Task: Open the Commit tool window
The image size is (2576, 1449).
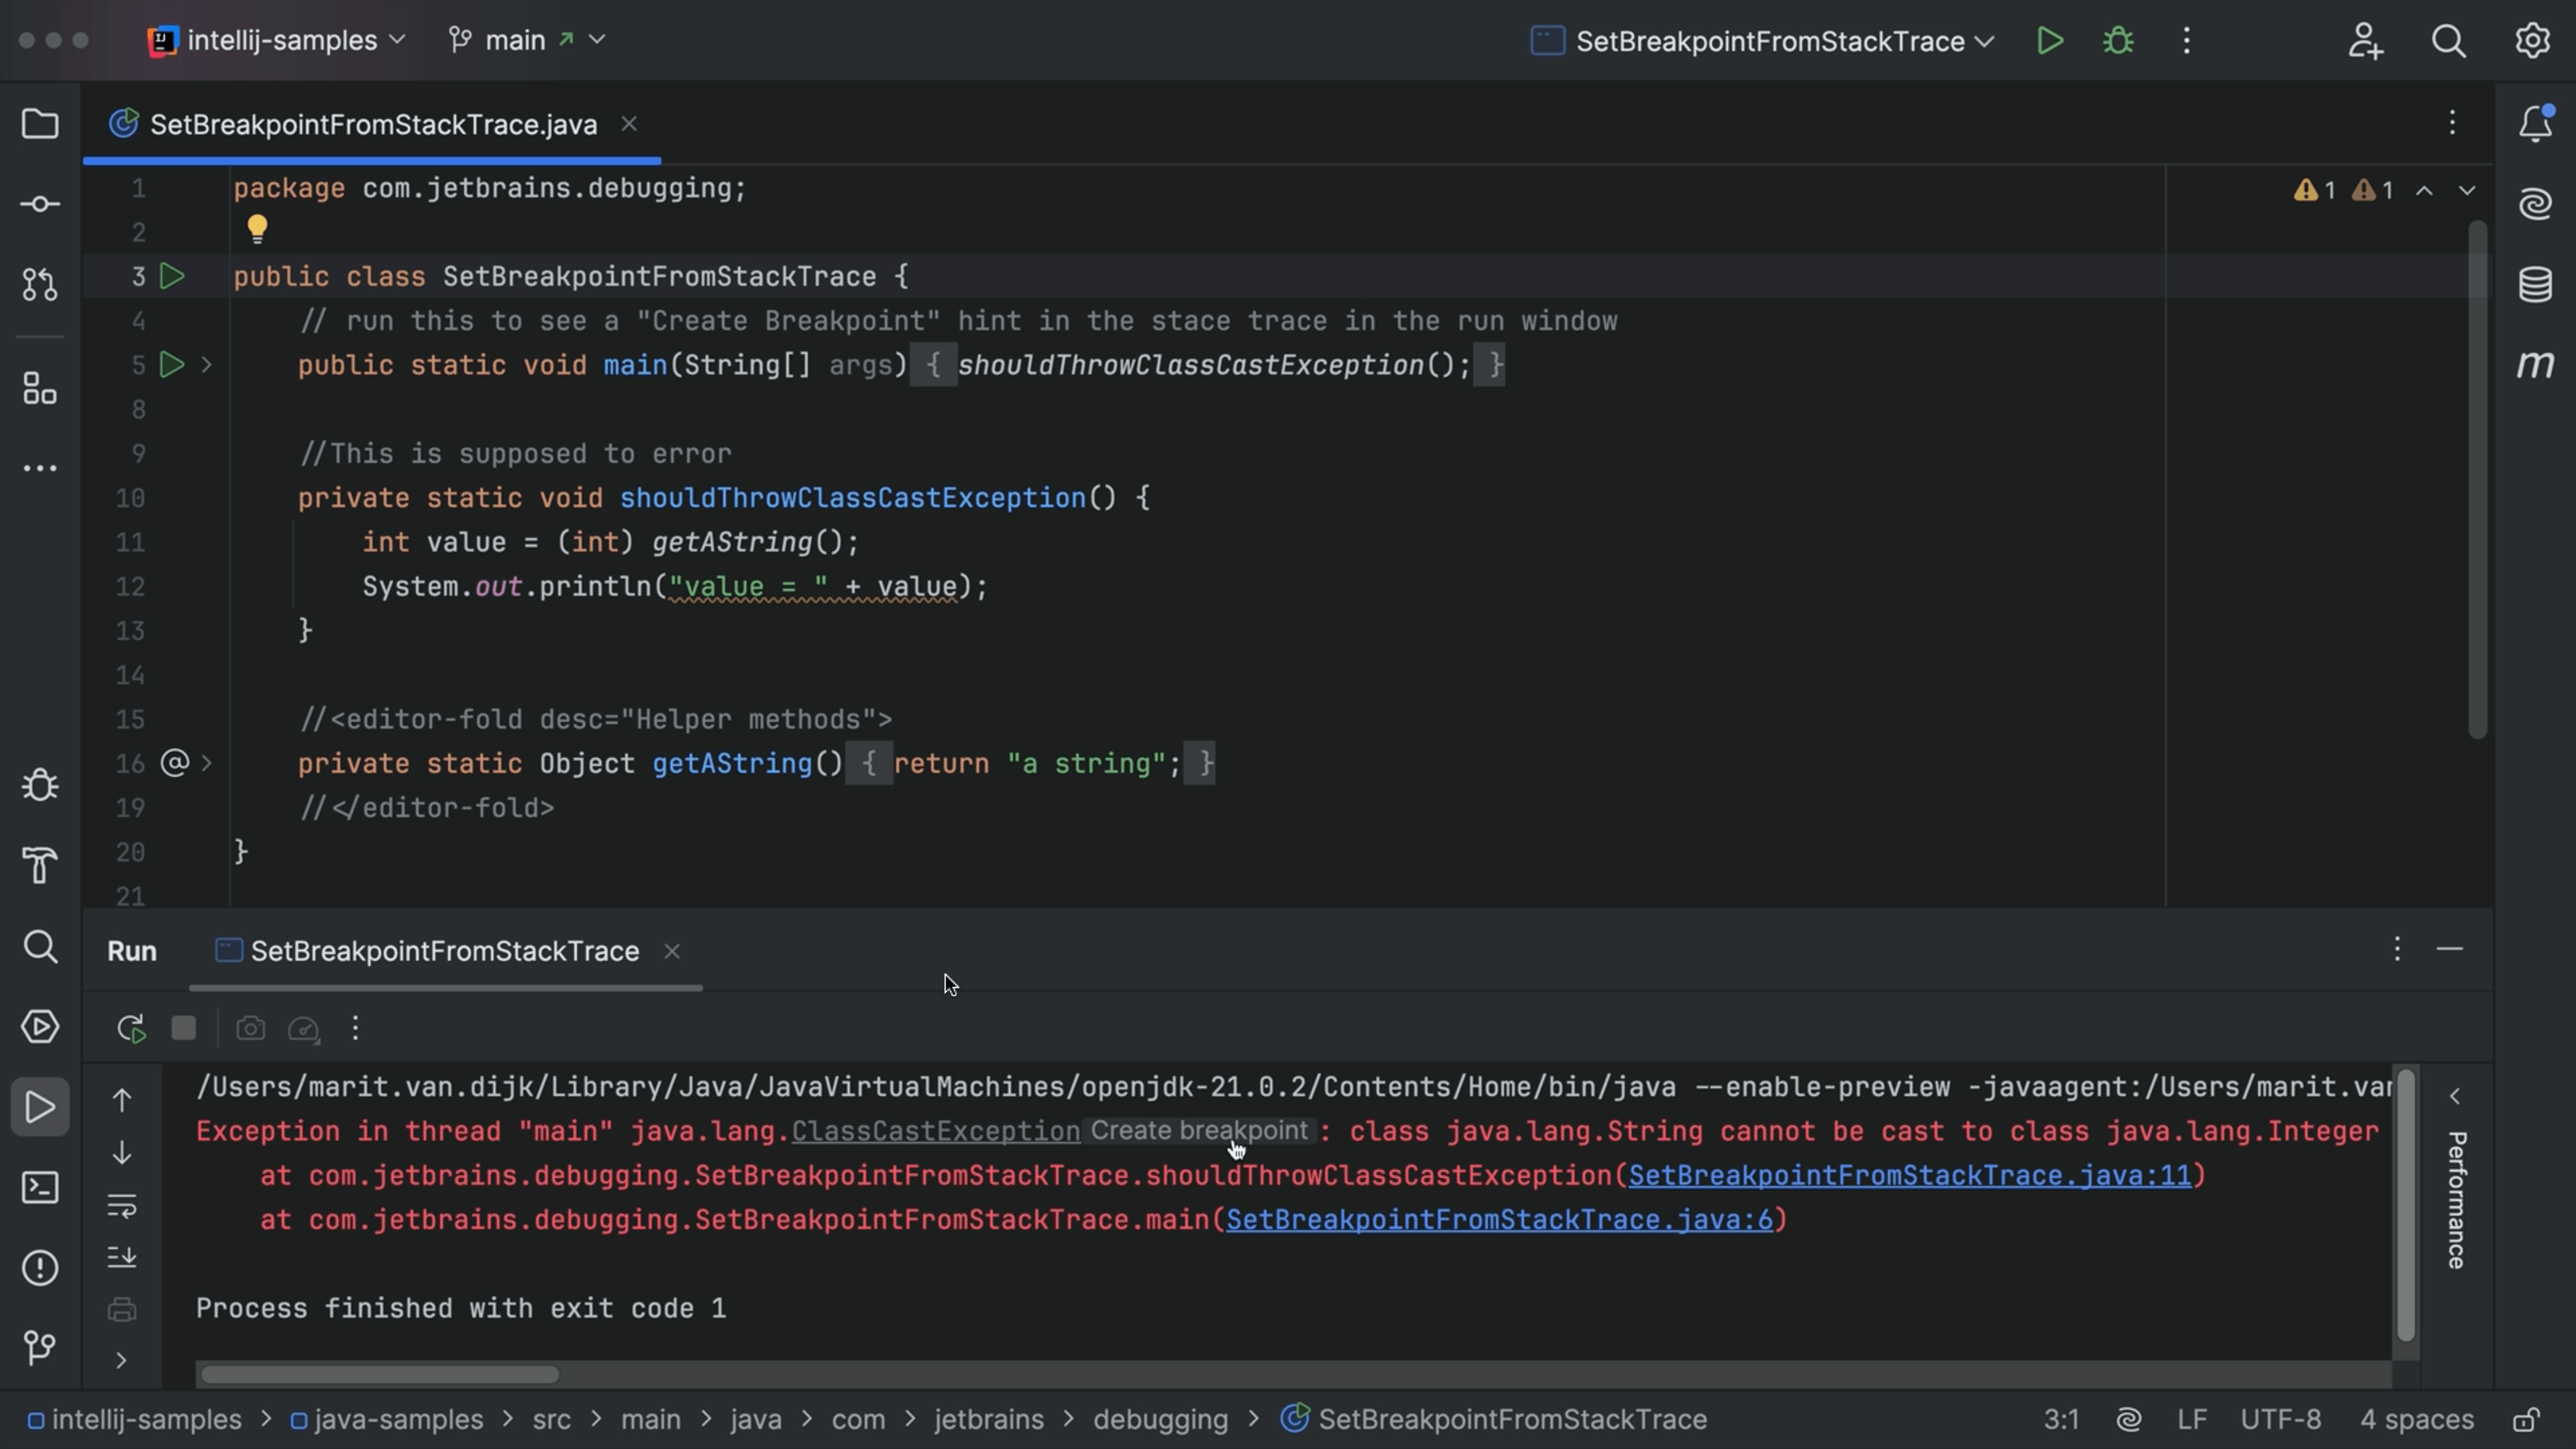Action: pos(40,203)
